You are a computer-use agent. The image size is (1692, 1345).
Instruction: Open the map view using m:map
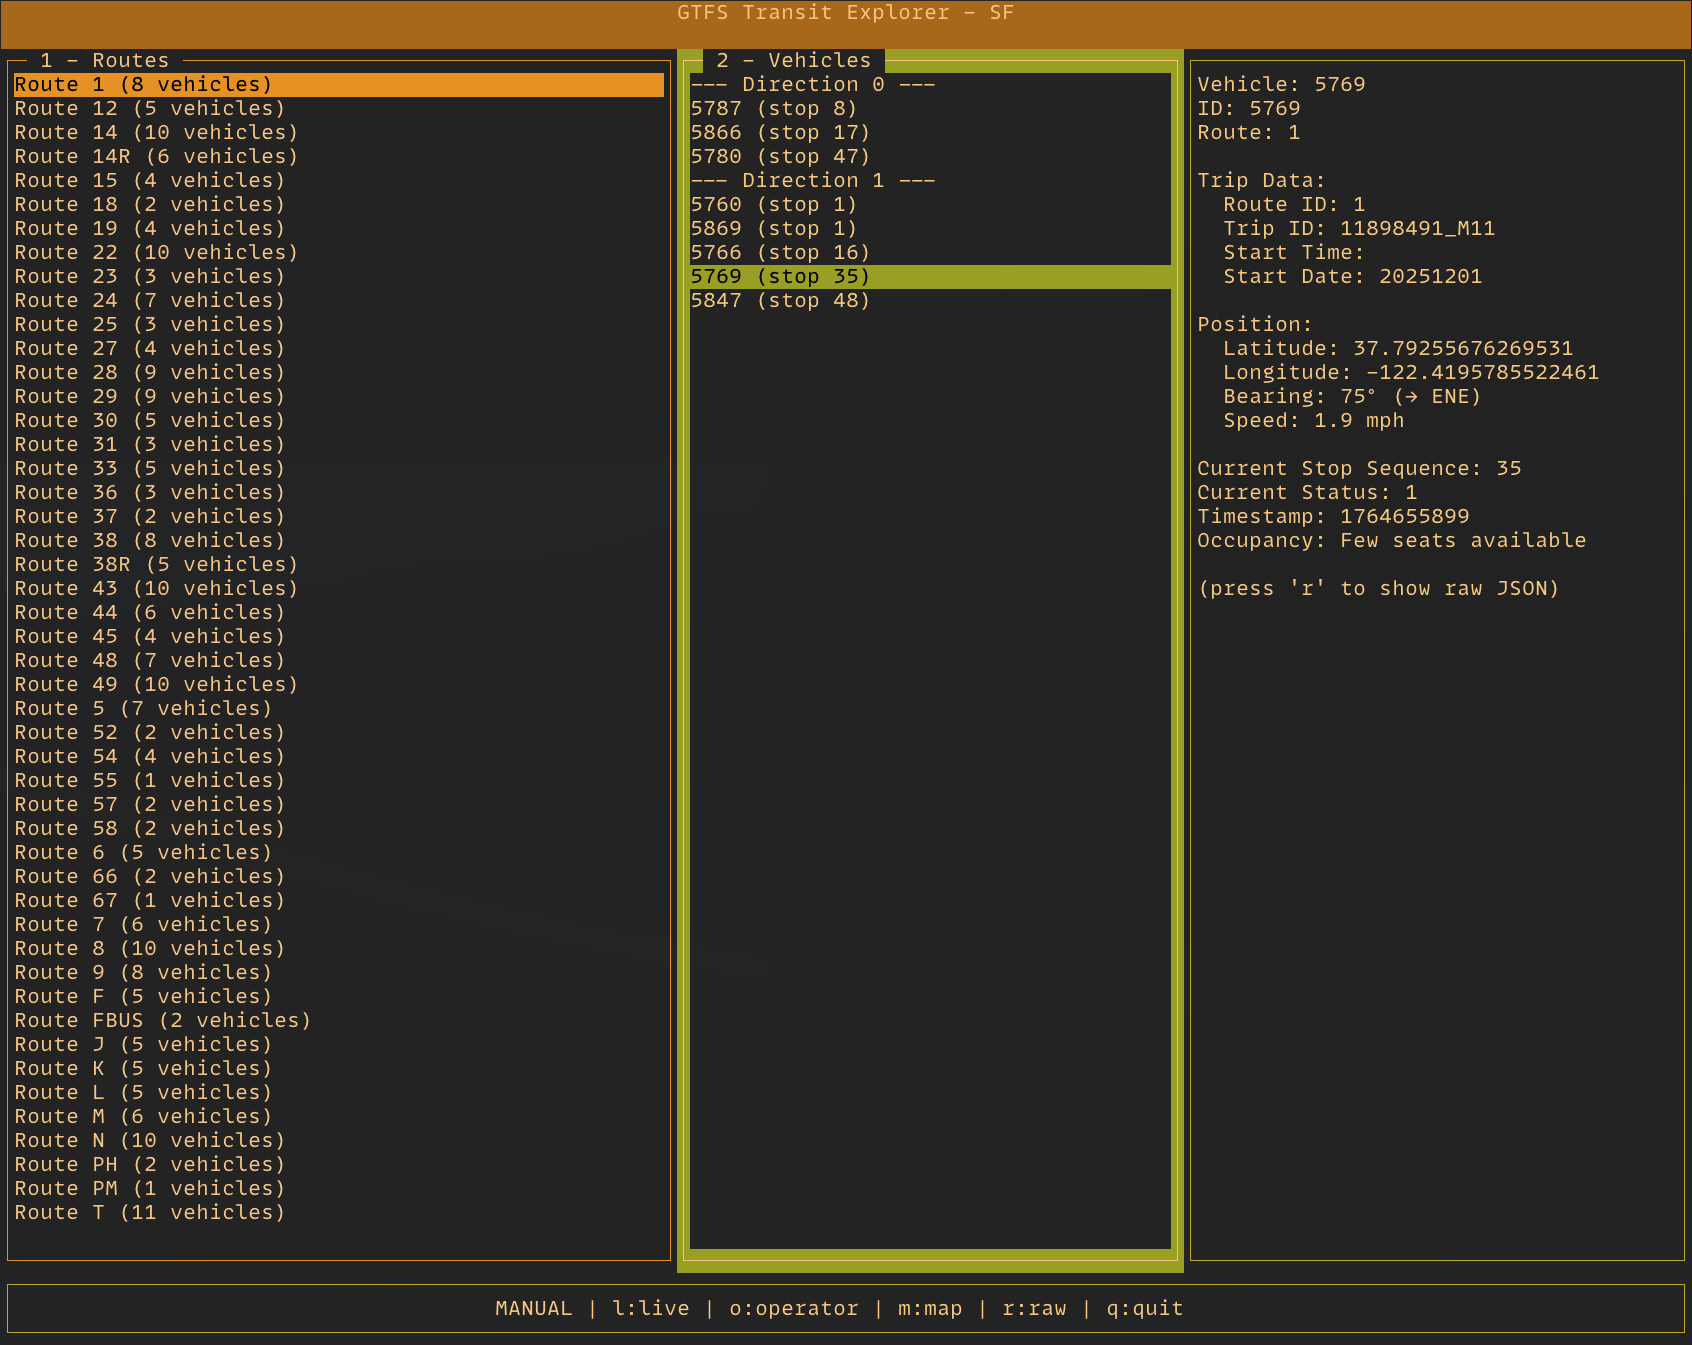(x=929, y=1308)
